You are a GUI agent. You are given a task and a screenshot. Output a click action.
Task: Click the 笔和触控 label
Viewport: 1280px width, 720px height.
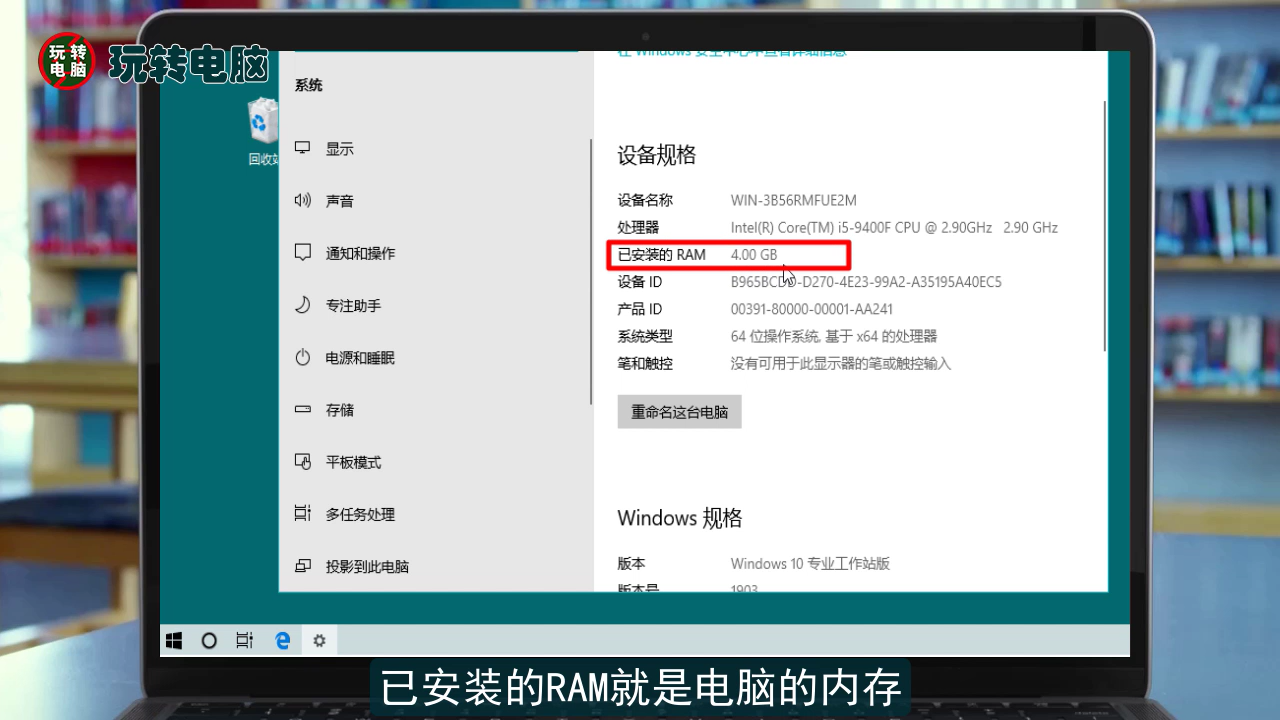click(645, 364)
